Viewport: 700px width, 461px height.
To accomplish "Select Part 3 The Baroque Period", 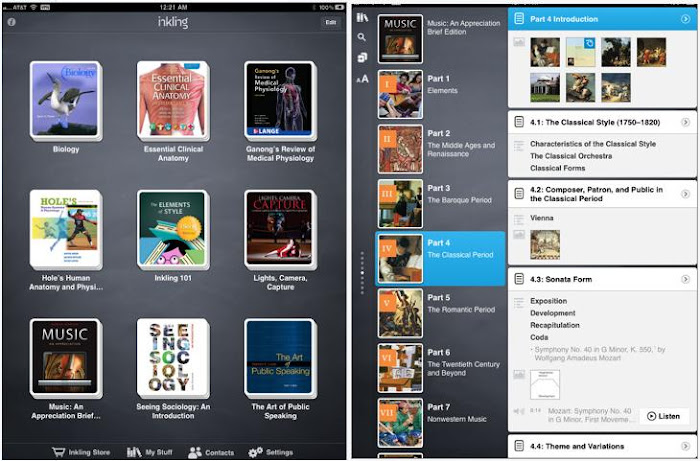I will pyautogui.click(x=441, y=204).
